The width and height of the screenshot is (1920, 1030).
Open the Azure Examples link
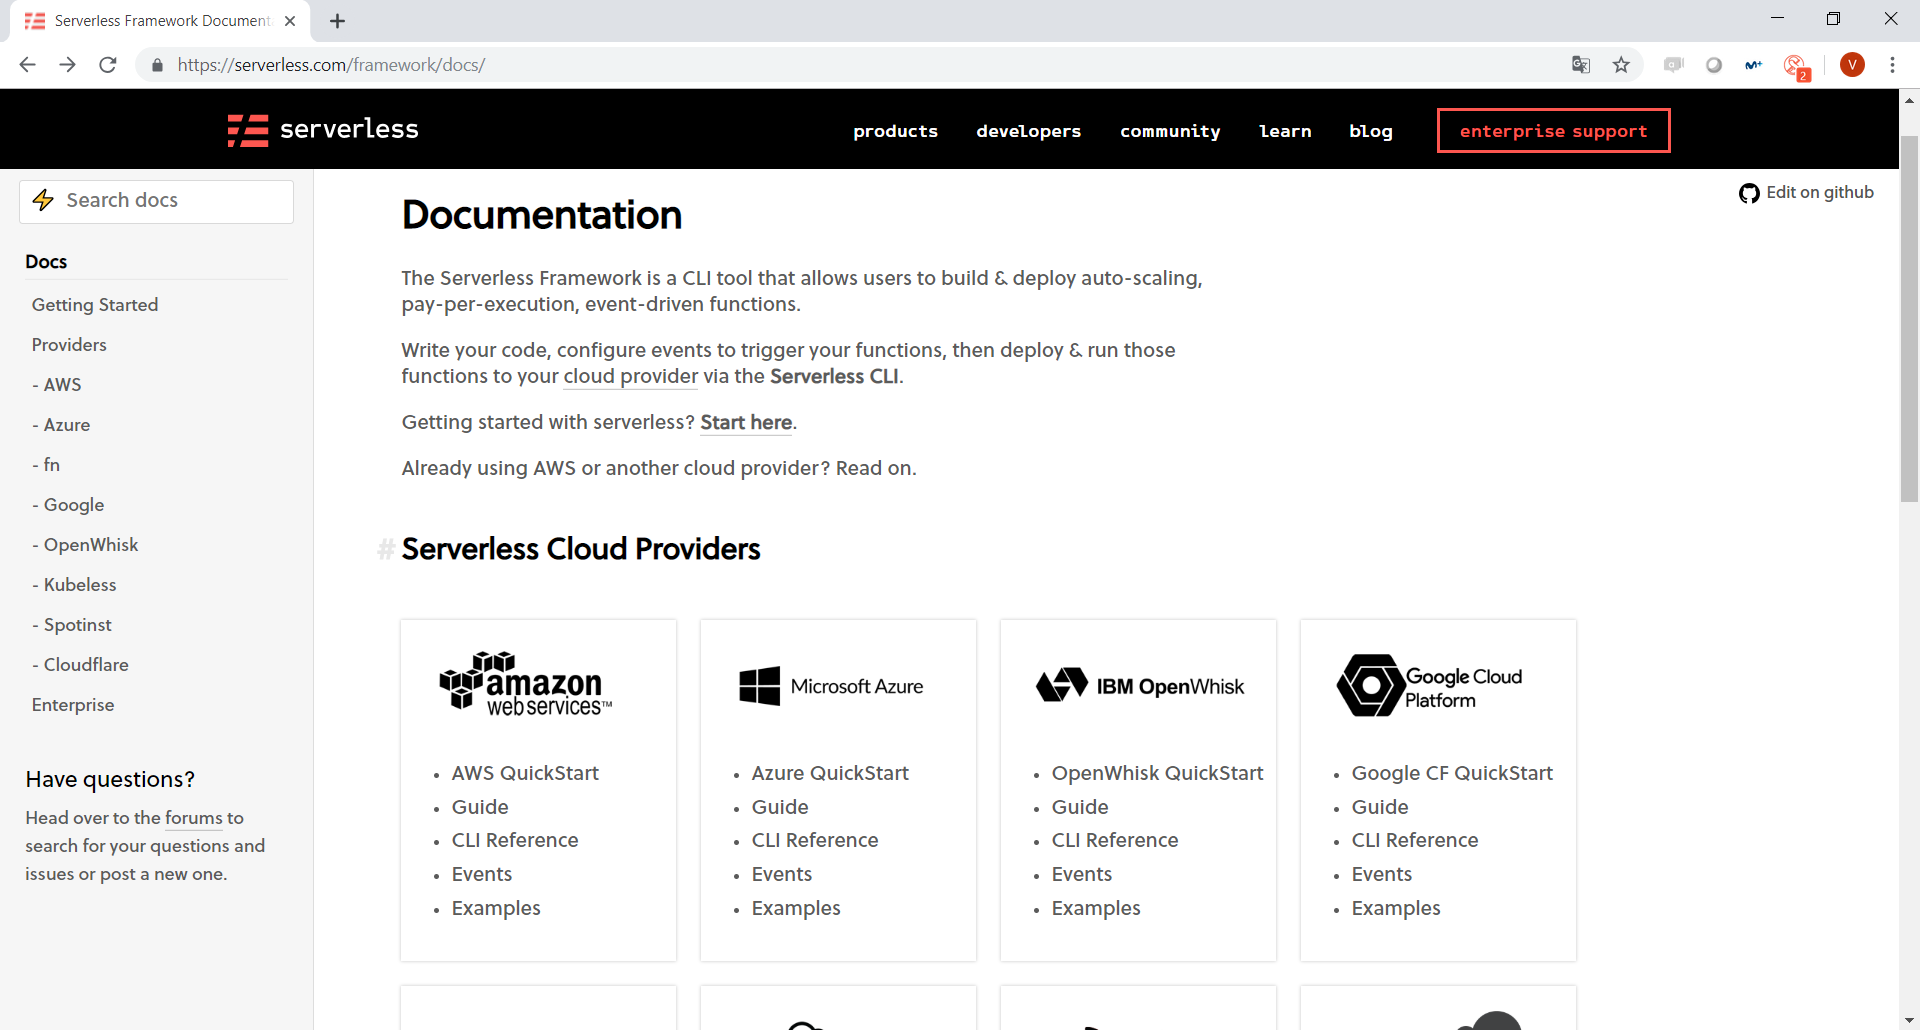pyautogui.click(x=796, y=908)
